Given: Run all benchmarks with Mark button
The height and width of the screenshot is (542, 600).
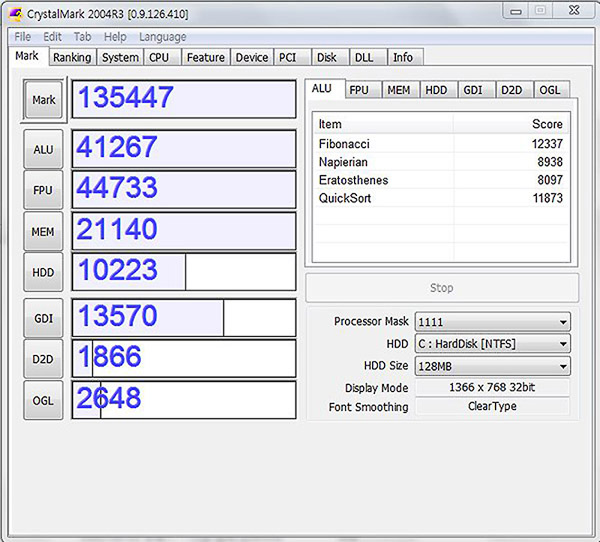Looking at the screenshot, I should click(x=43, y=100).
